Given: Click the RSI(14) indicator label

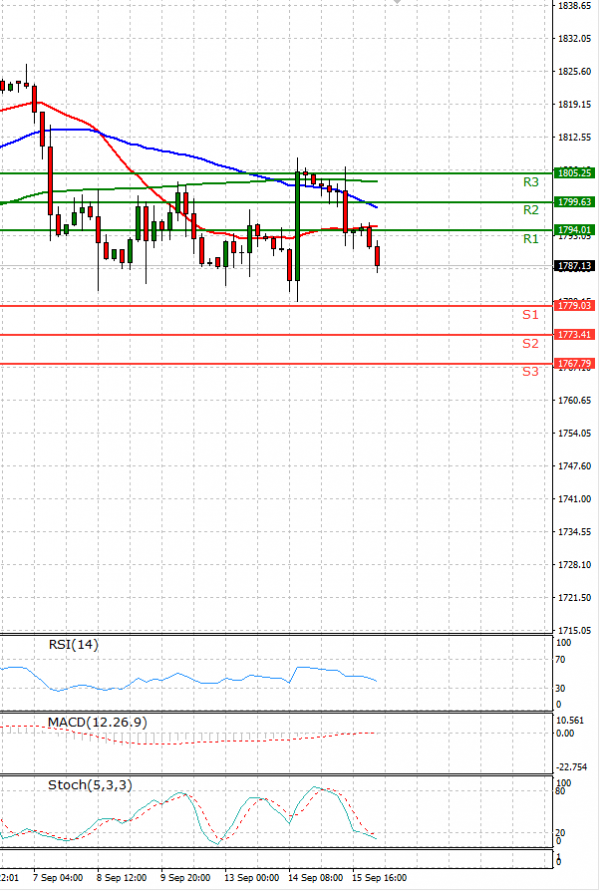Looking at the screenshot, I should coord(73,644).
